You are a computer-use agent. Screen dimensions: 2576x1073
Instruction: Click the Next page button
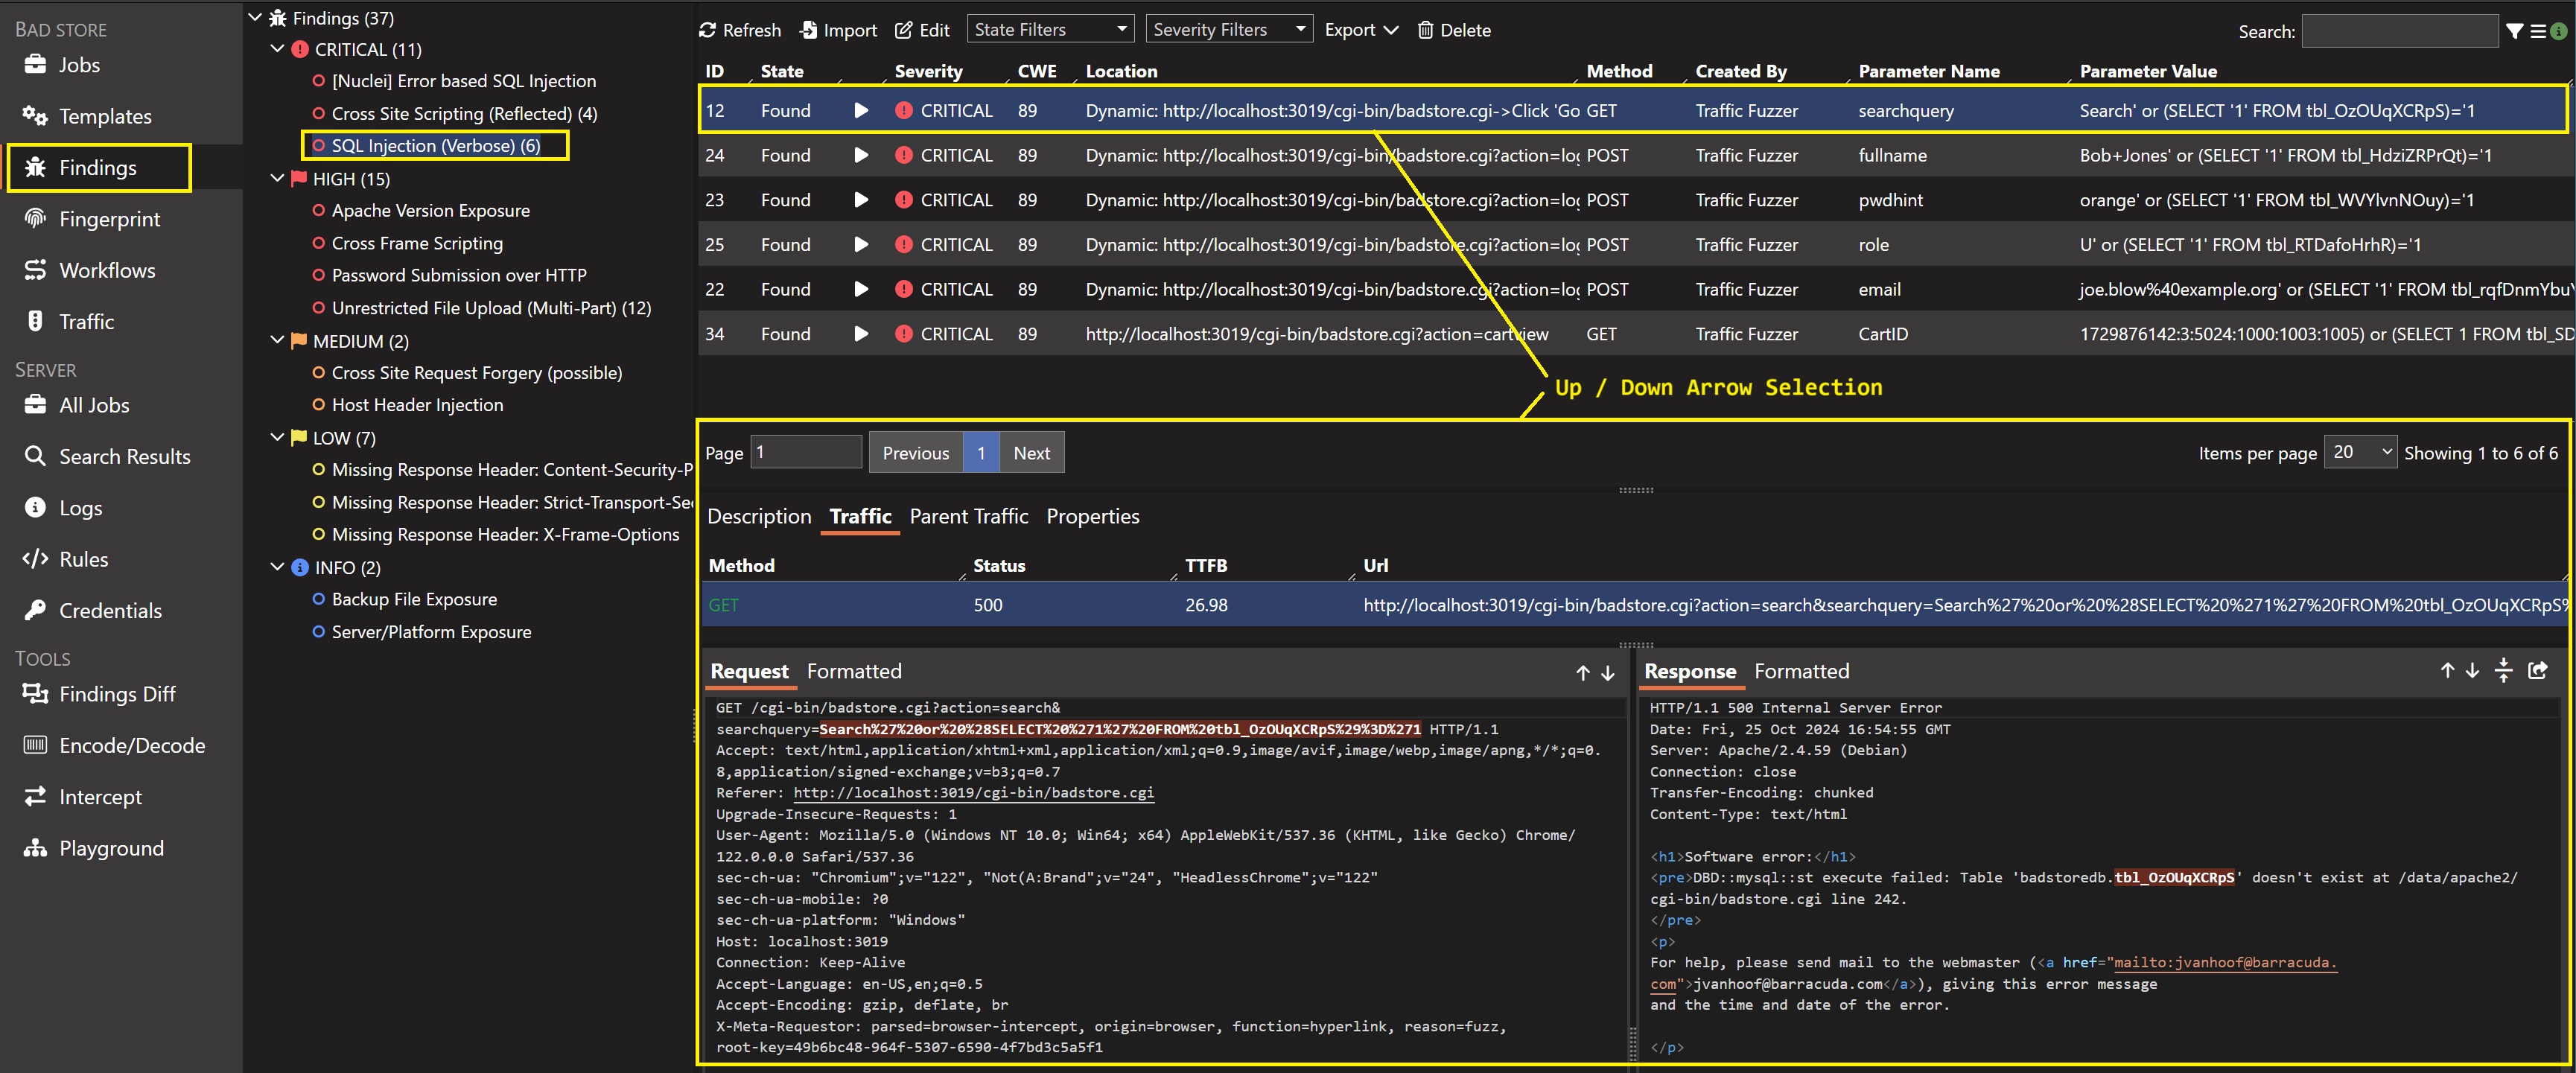[1031, 453]
